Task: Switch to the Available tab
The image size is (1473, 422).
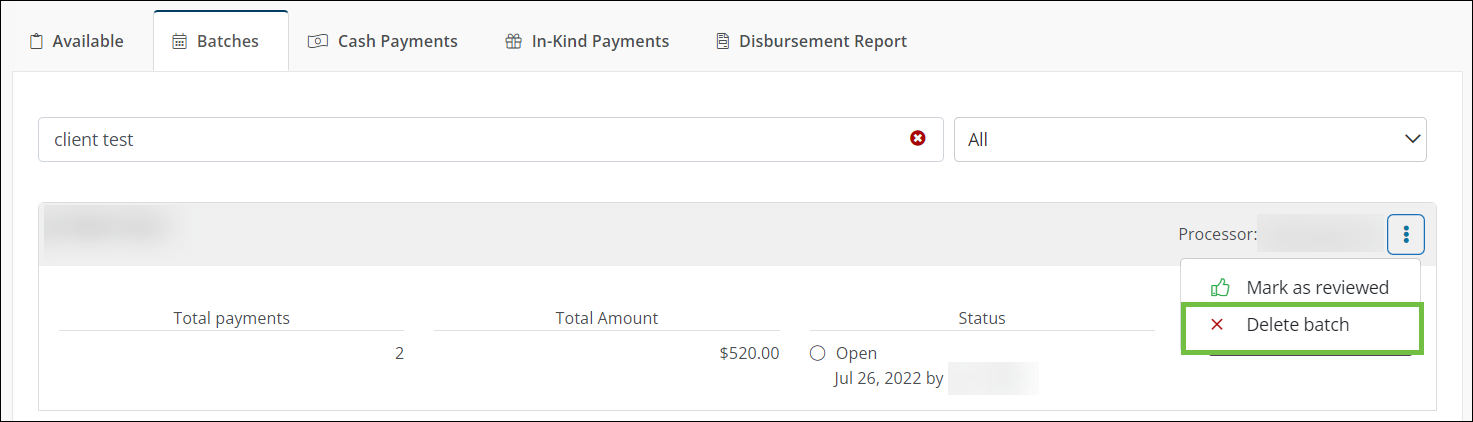Action: click(78, 41)
